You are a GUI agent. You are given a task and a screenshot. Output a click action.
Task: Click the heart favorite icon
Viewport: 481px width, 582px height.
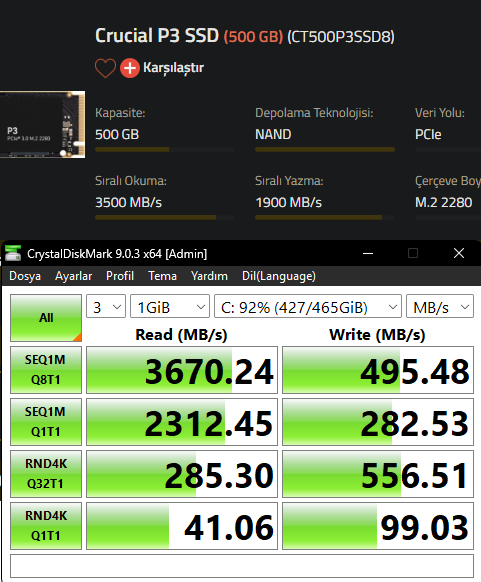[x=105, y=68]
